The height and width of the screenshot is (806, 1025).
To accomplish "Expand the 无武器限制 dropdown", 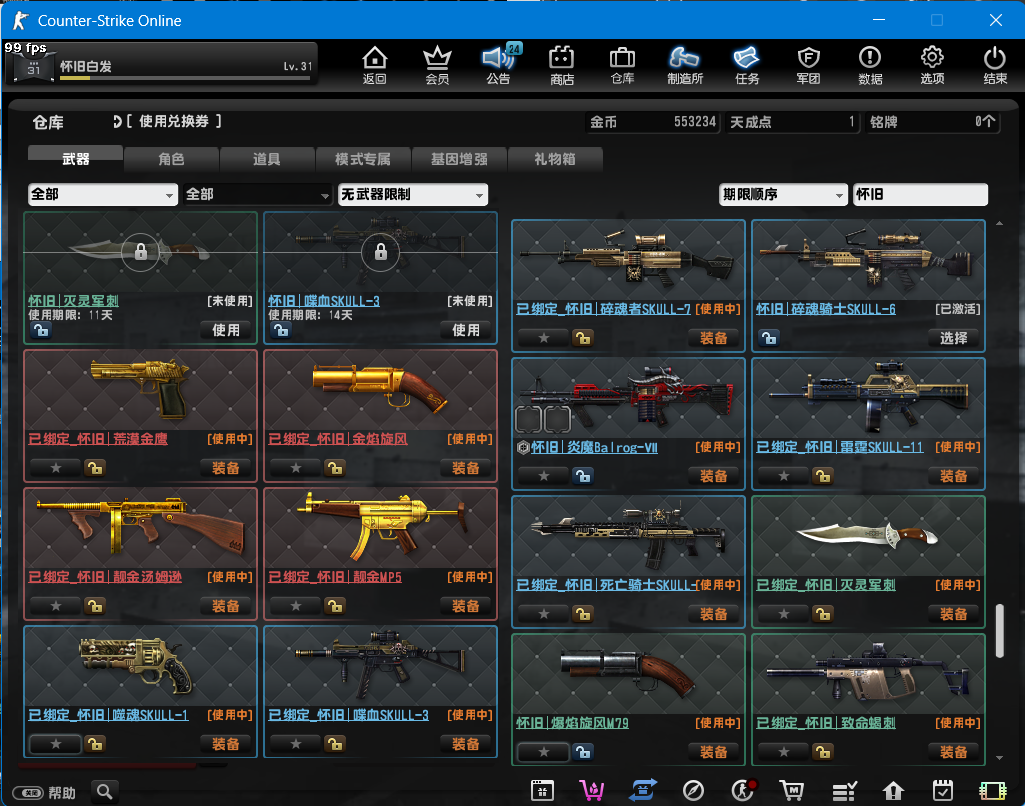I will click(412, 194).
